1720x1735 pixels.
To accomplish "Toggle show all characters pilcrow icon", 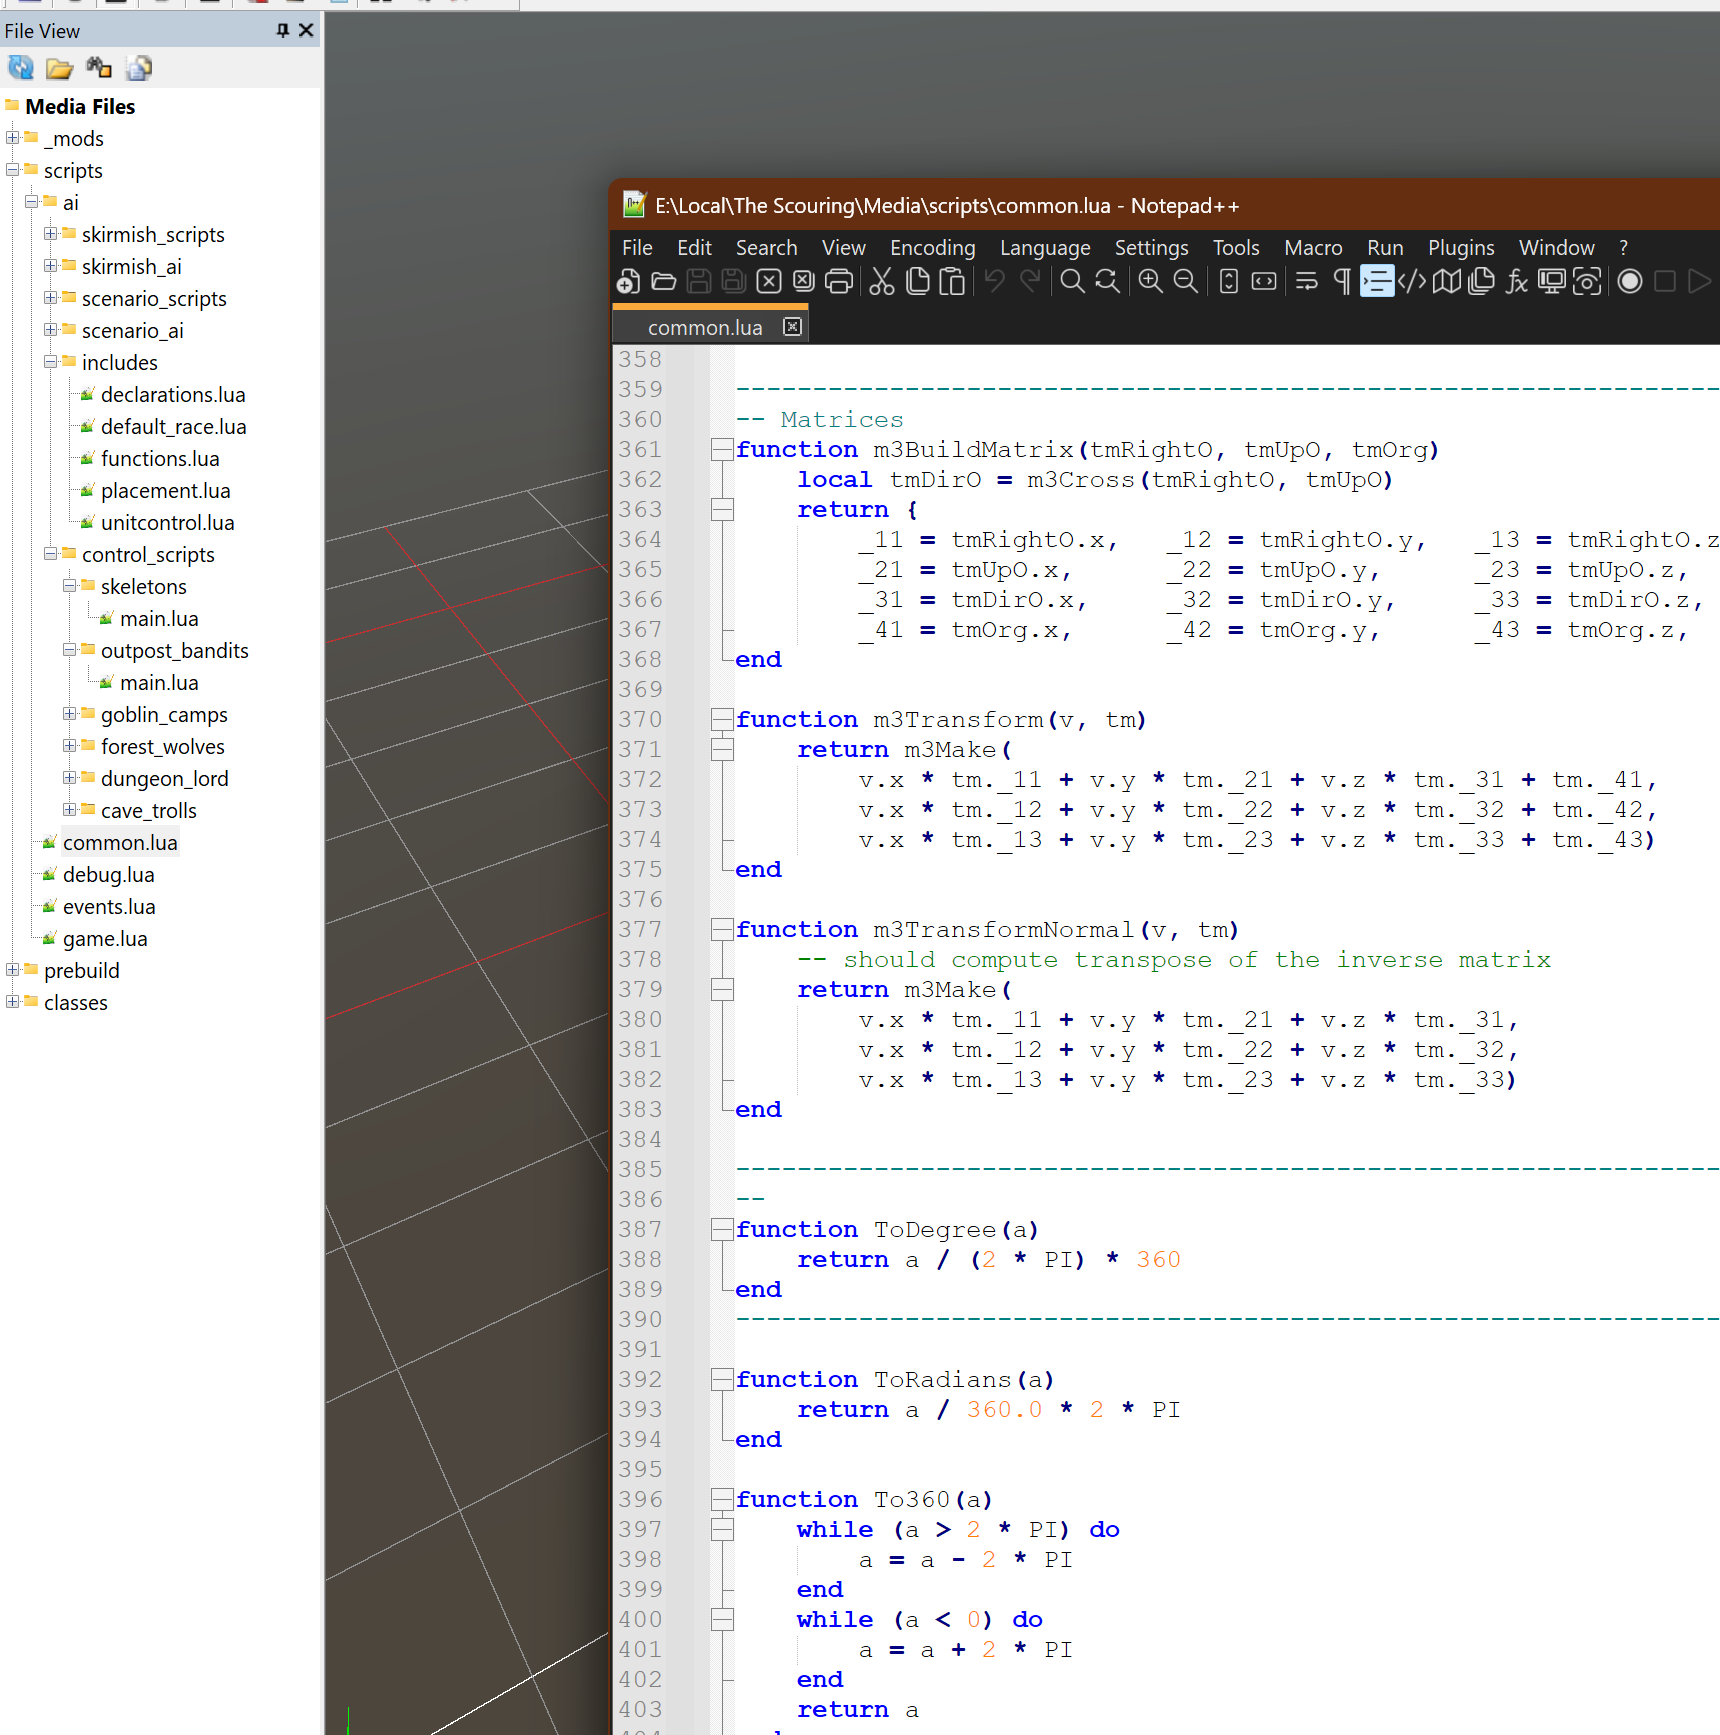I will pyautogui.click(x=1342, y=282).
